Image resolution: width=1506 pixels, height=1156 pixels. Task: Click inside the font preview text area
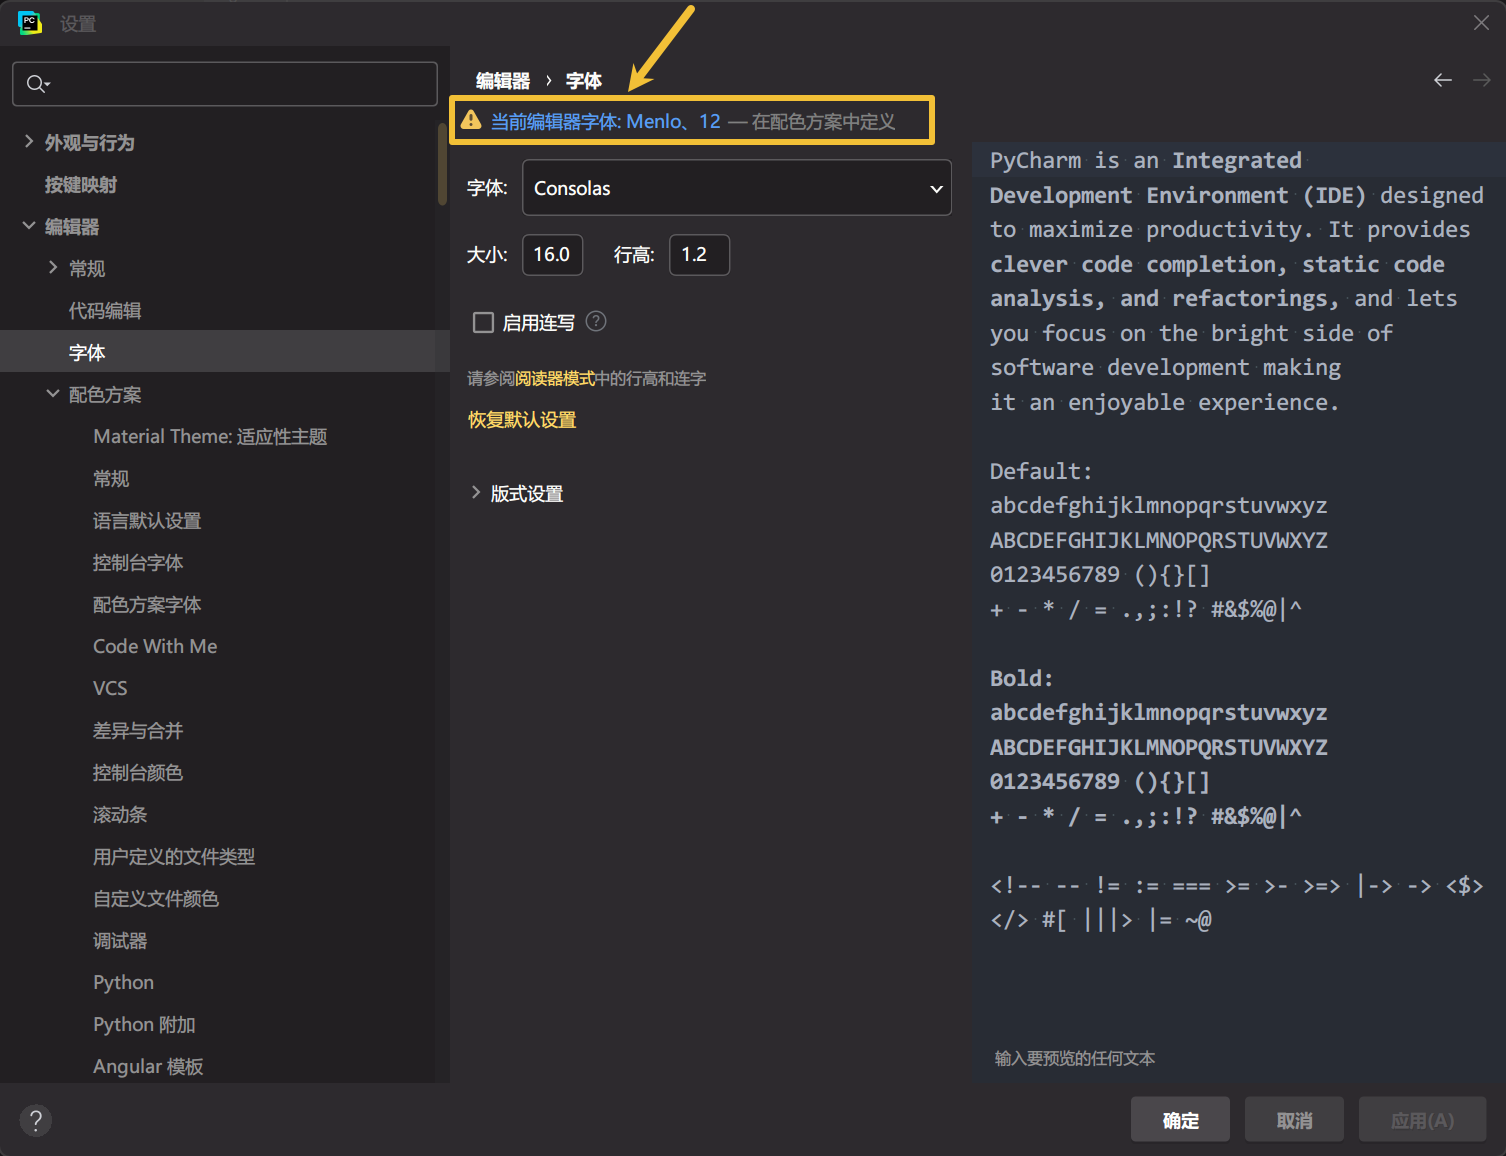coord(1238,610)
